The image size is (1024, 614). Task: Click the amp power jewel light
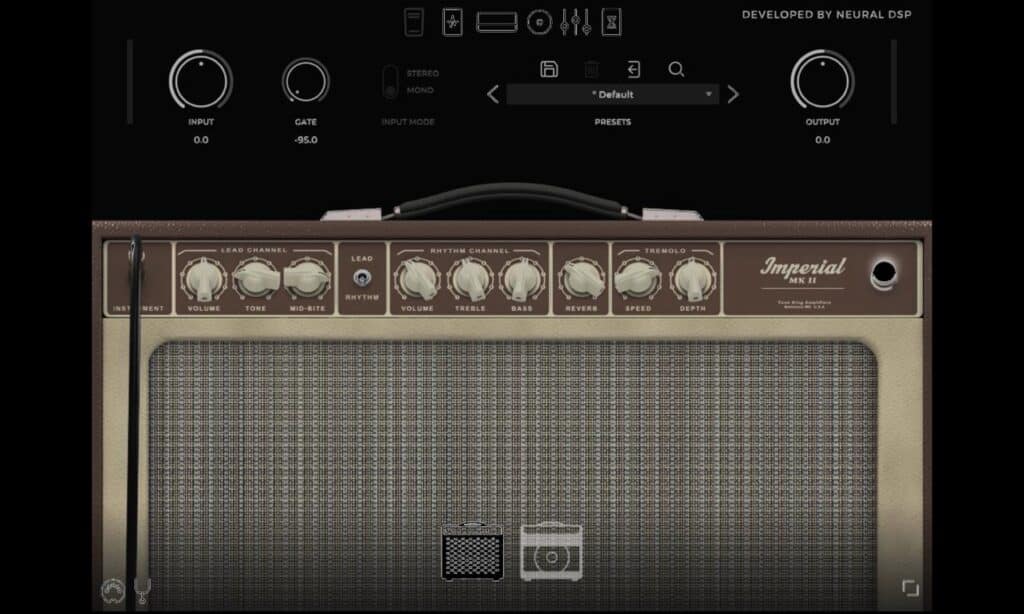884,274
